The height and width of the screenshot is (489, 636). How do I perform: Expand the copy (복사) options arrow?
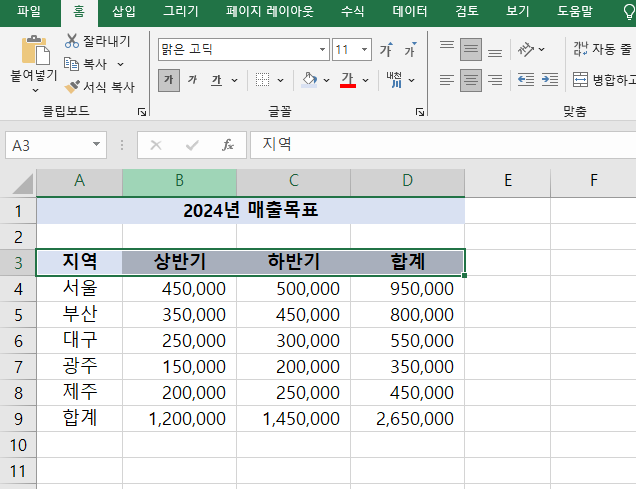point(120,64)
